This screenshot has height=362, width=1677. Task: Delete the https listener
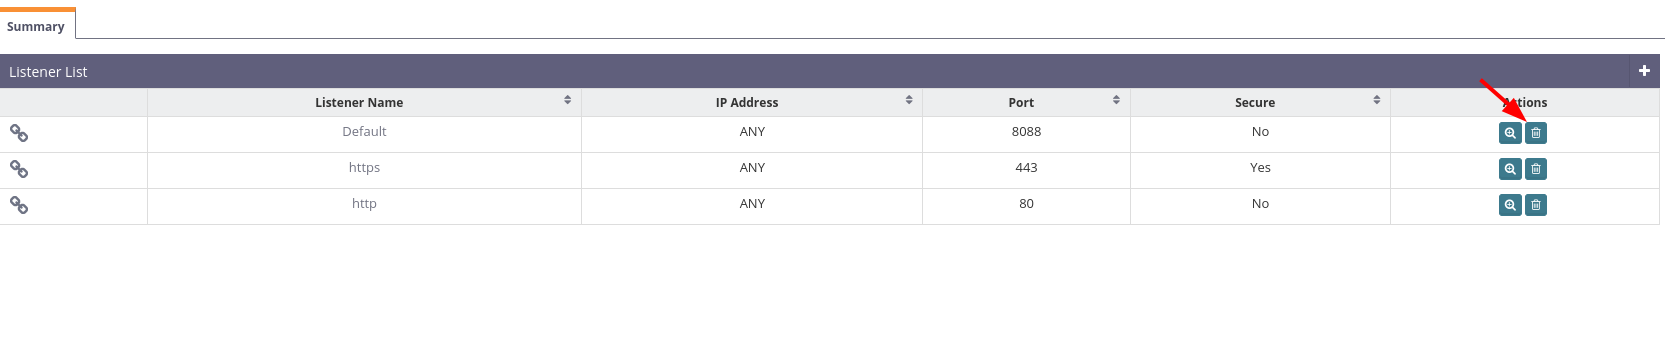[x=1536, y=169]
